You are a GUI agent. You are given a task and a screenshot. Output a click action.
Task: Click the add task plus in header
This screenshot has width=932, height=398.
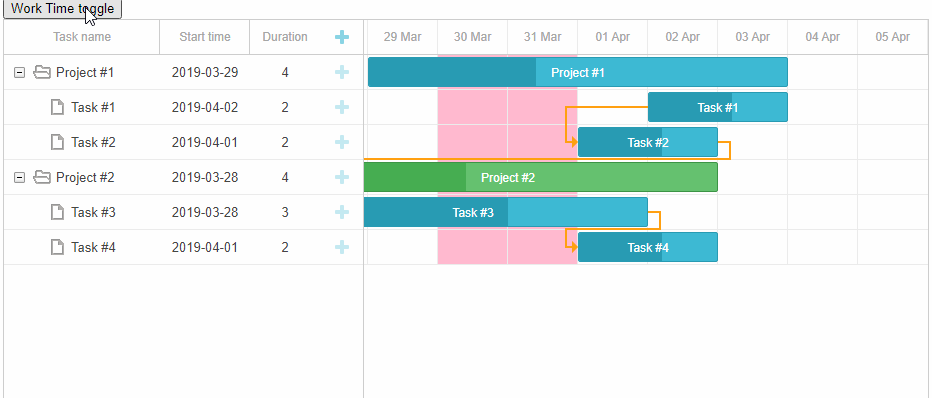pos(342,37)
